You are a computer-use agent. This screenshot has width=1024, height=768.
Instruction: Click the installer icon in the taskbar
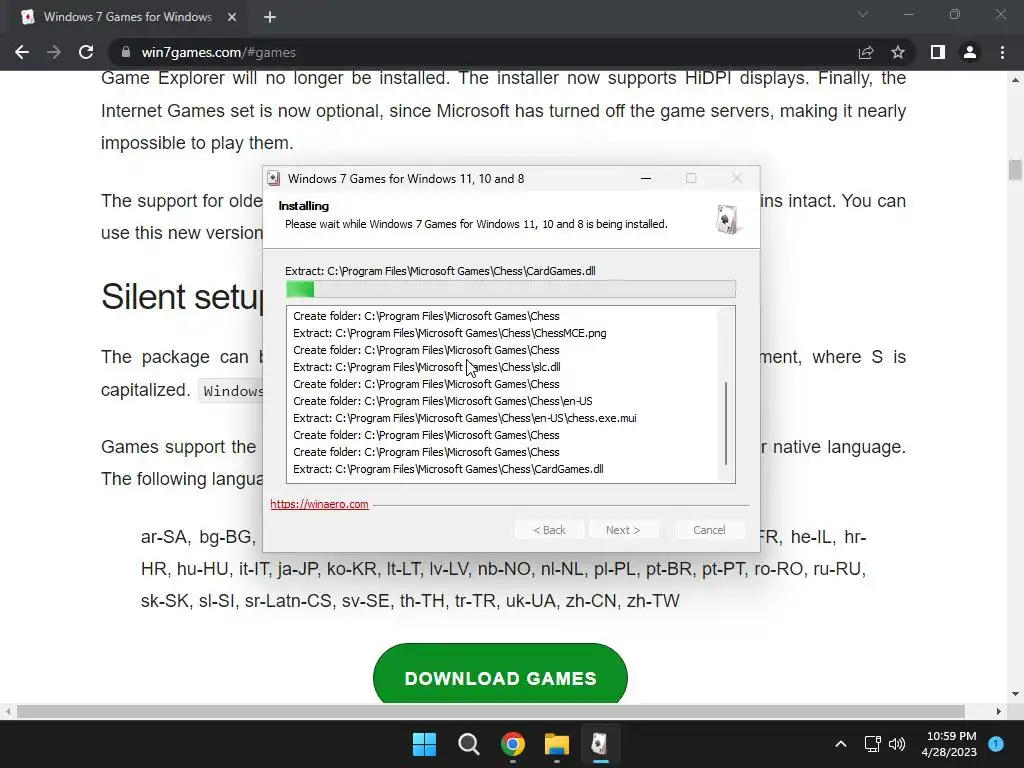coord(600,744)
